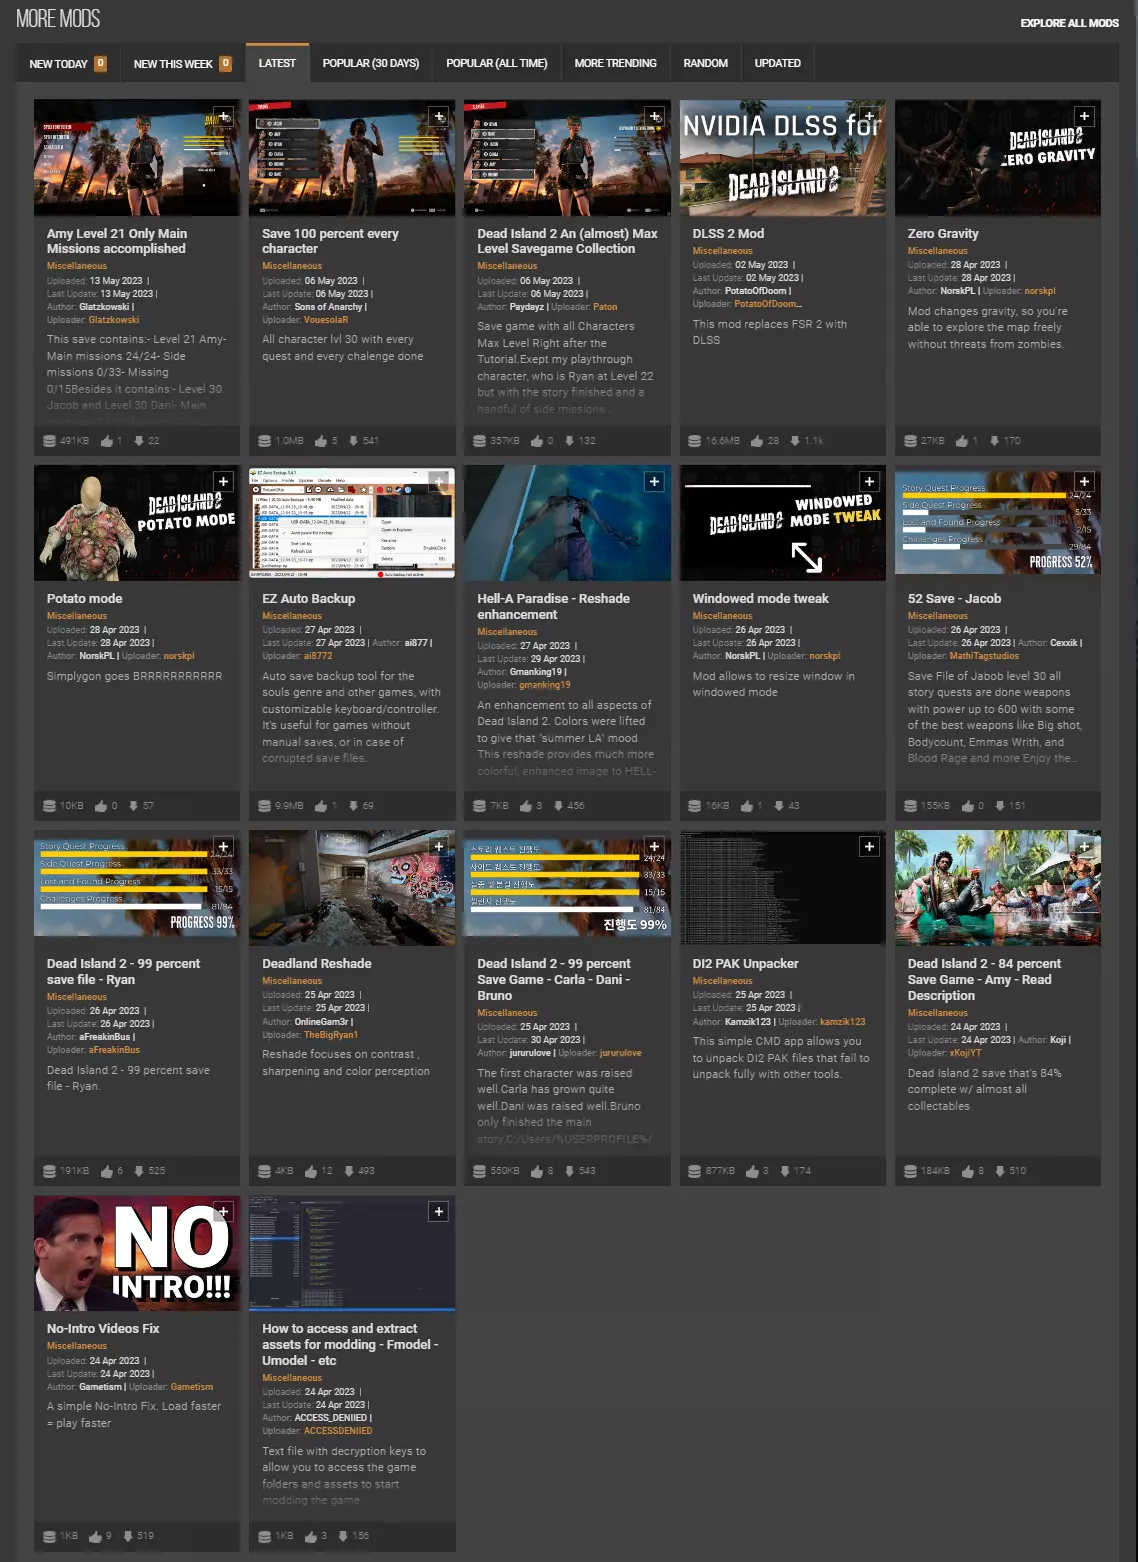Switch to the New This Week tab
The height and width of the screenshot is (1562, 1138).
click(x=182, y=63)
